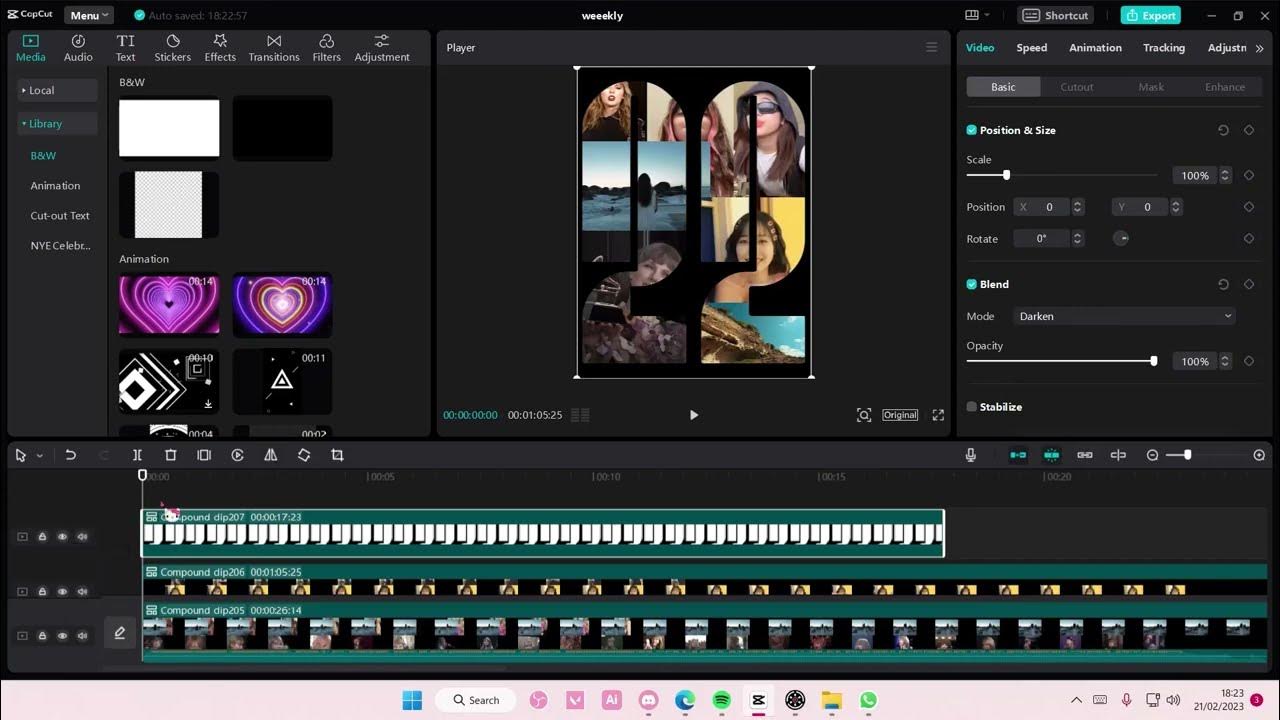This screenshot has height=720, width=1280.
Task: Reset the Position & Size settings
Action: click(1223, 130)
